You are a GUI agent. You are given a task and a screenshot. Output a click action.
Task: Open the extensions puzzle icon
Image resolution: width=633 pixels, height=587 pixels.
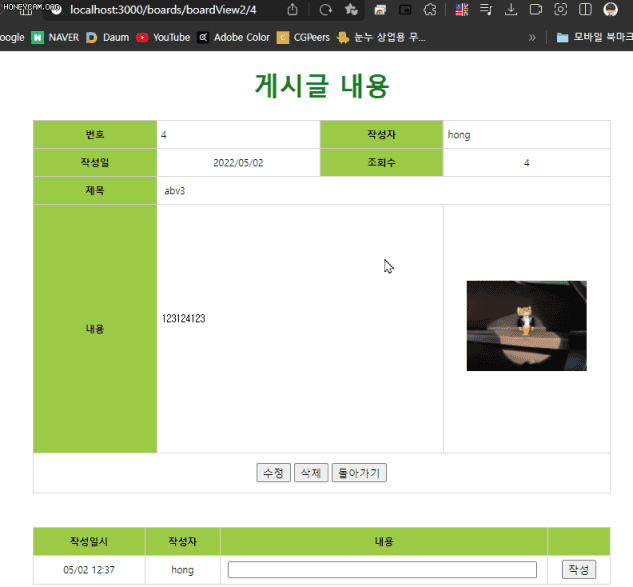click(x=430, y=9)
